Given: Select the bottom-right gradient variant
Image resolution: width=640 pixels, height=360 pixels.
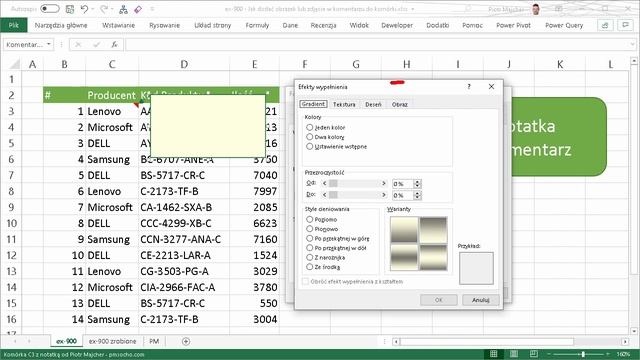Looking at the screenshot, I should [433, 257].
